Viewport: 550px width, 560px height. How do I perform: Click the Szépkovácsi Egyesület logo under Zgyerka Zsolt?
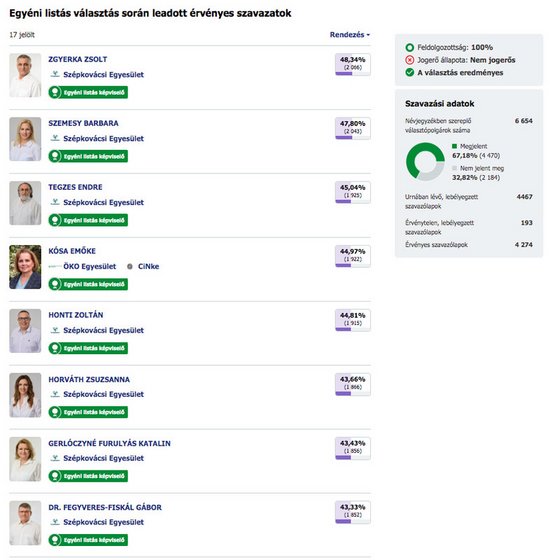(x=55, y=74)
